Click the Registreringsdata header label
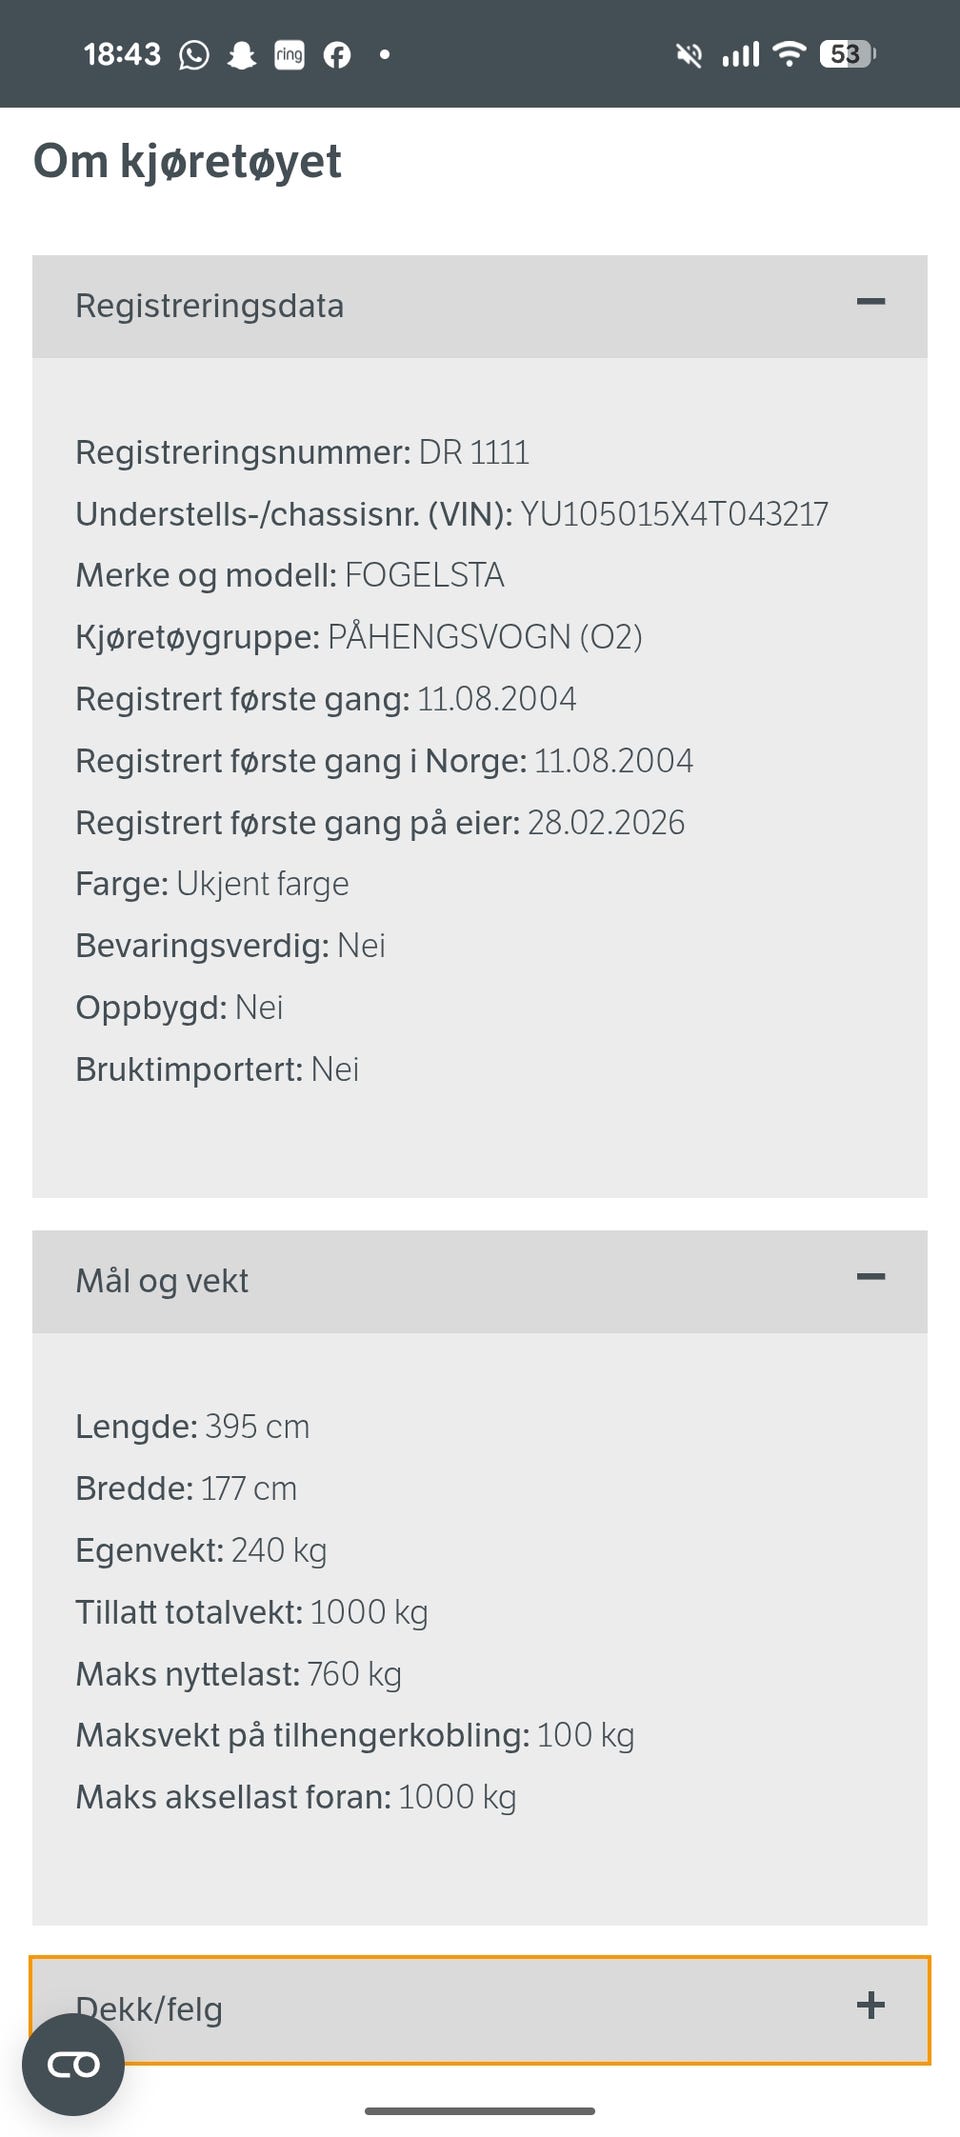The image size is (960, 2137). (209, 306)
